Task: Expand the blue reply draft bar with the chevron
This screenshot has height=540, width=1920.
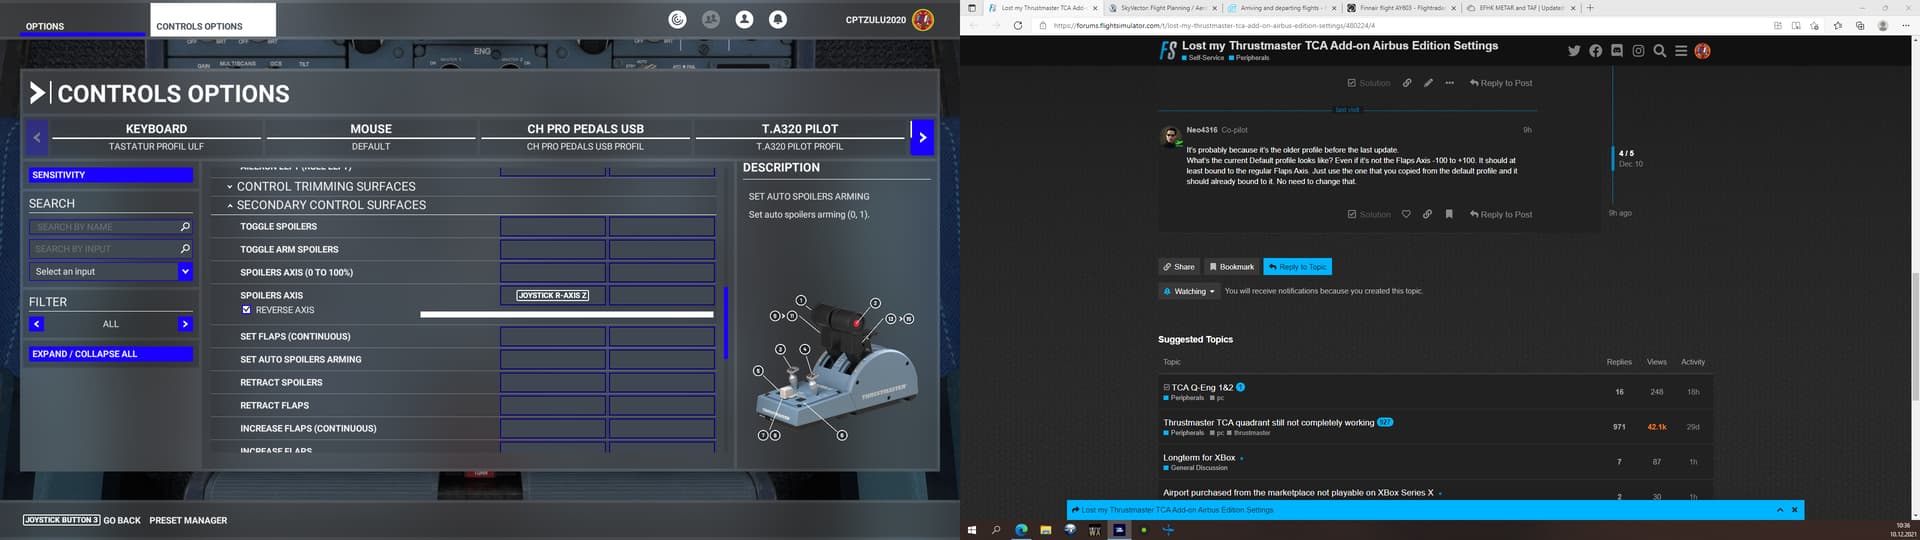Action: click(1780, 510)
